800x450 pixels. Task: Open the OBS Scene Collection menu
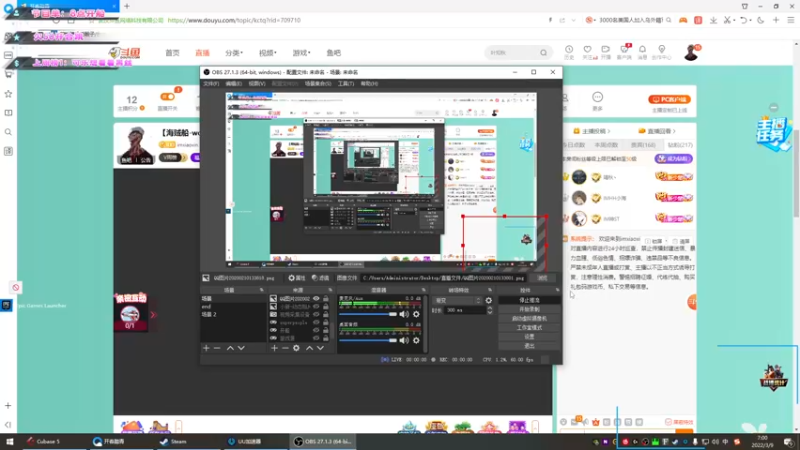click(318, 84)
